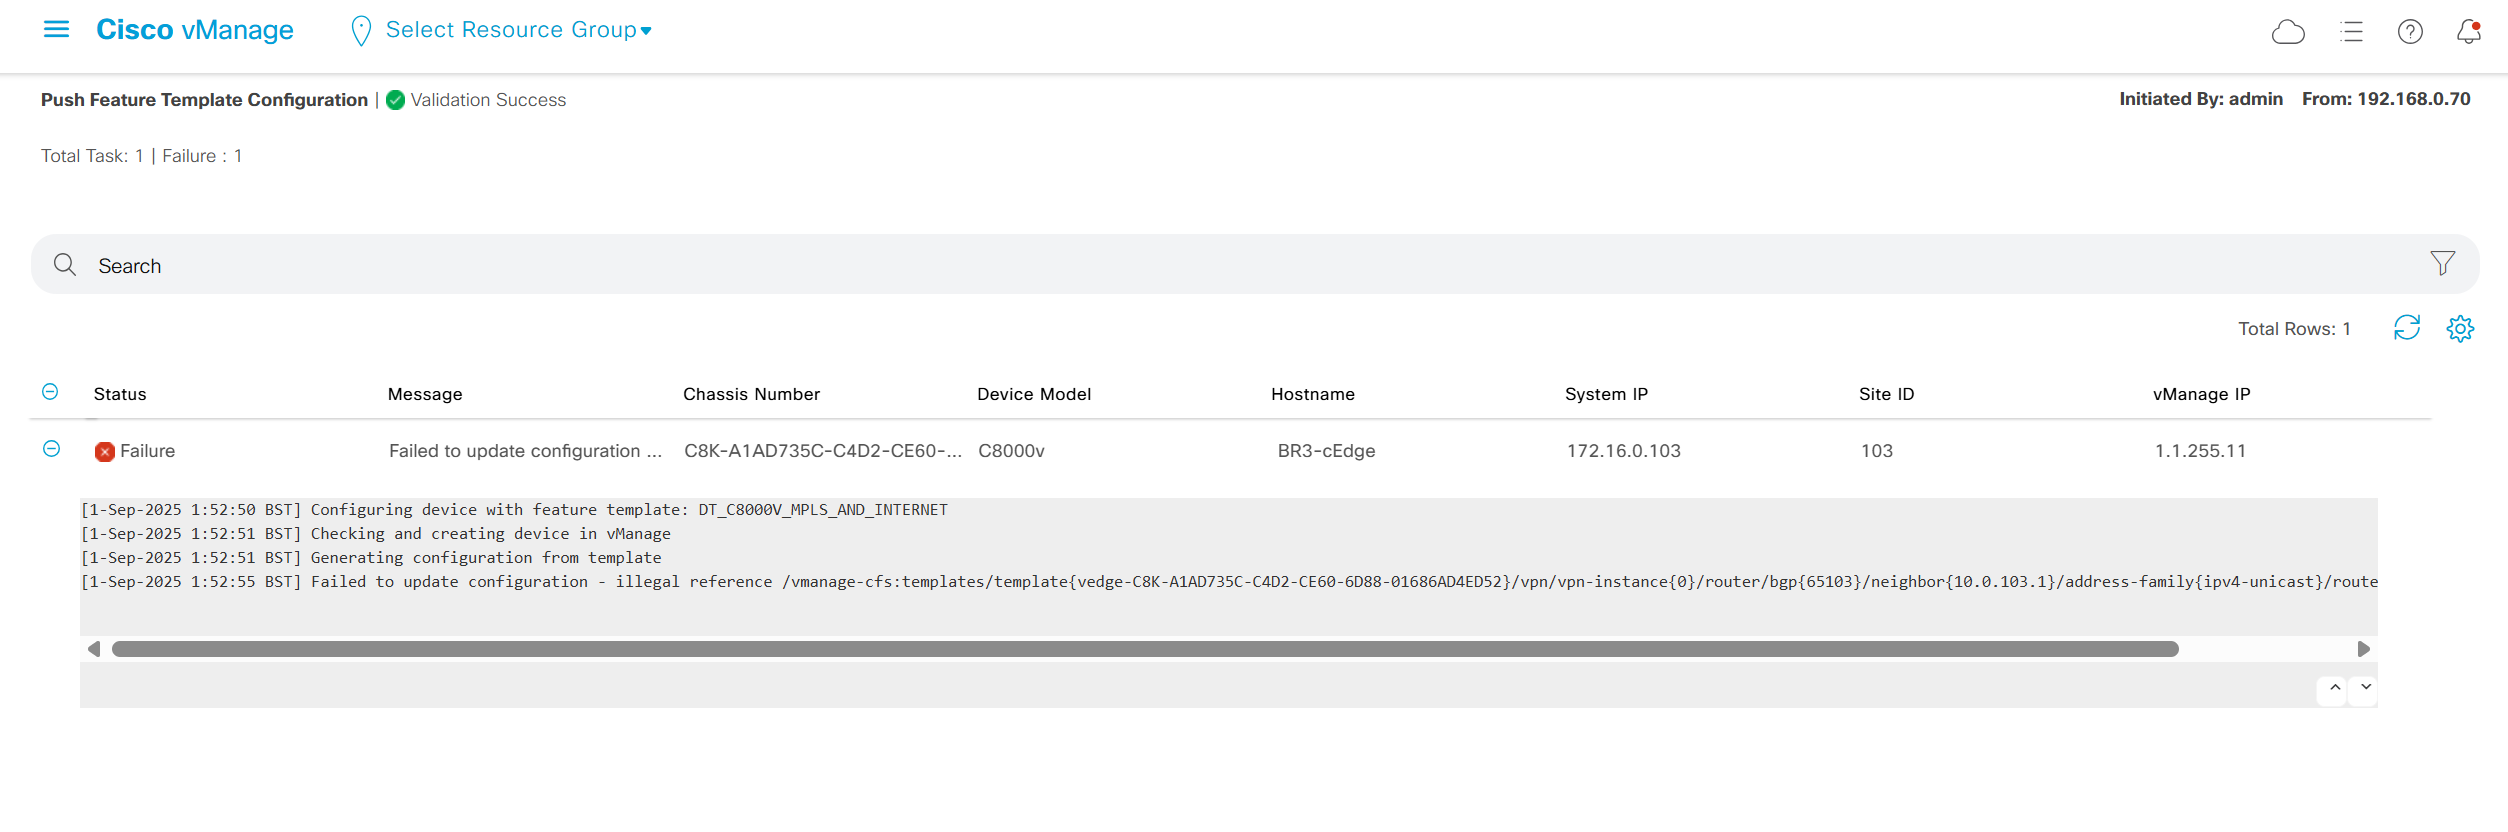Open the task list icon

point(2351,32)
